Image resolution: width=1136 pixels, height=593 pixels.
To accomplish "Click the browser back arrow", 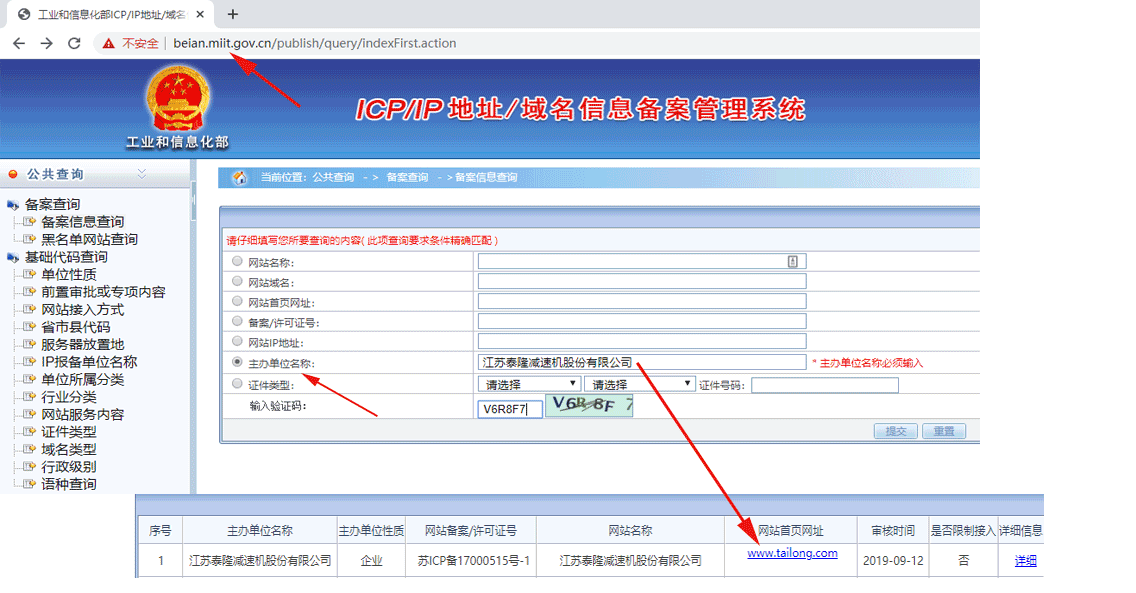I will click(19, 43).
